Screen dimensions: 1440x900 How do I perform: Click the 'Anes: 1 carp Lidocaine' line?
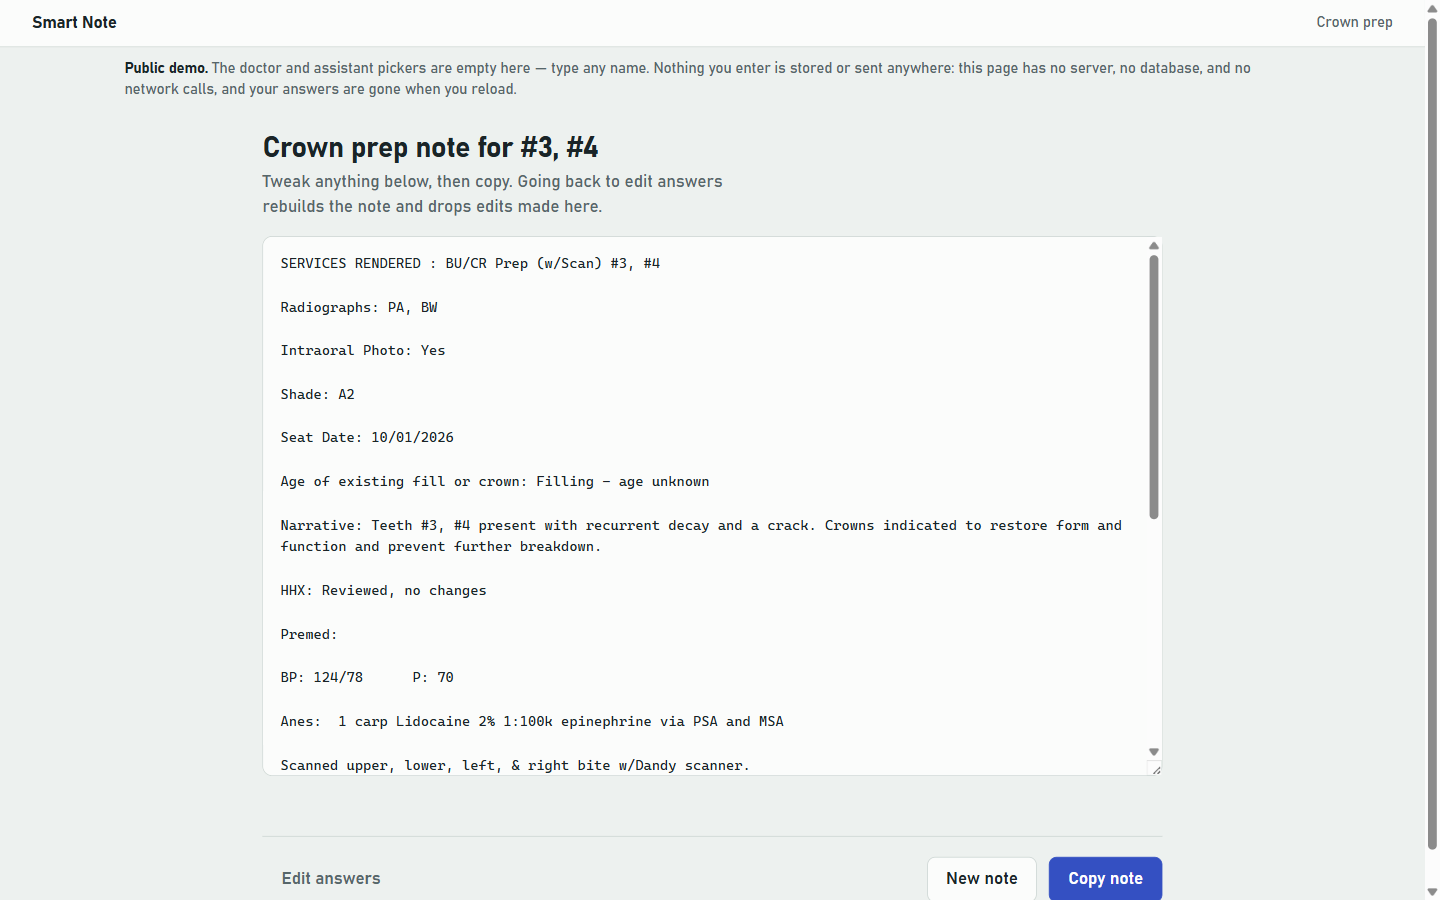pos(532,721)
